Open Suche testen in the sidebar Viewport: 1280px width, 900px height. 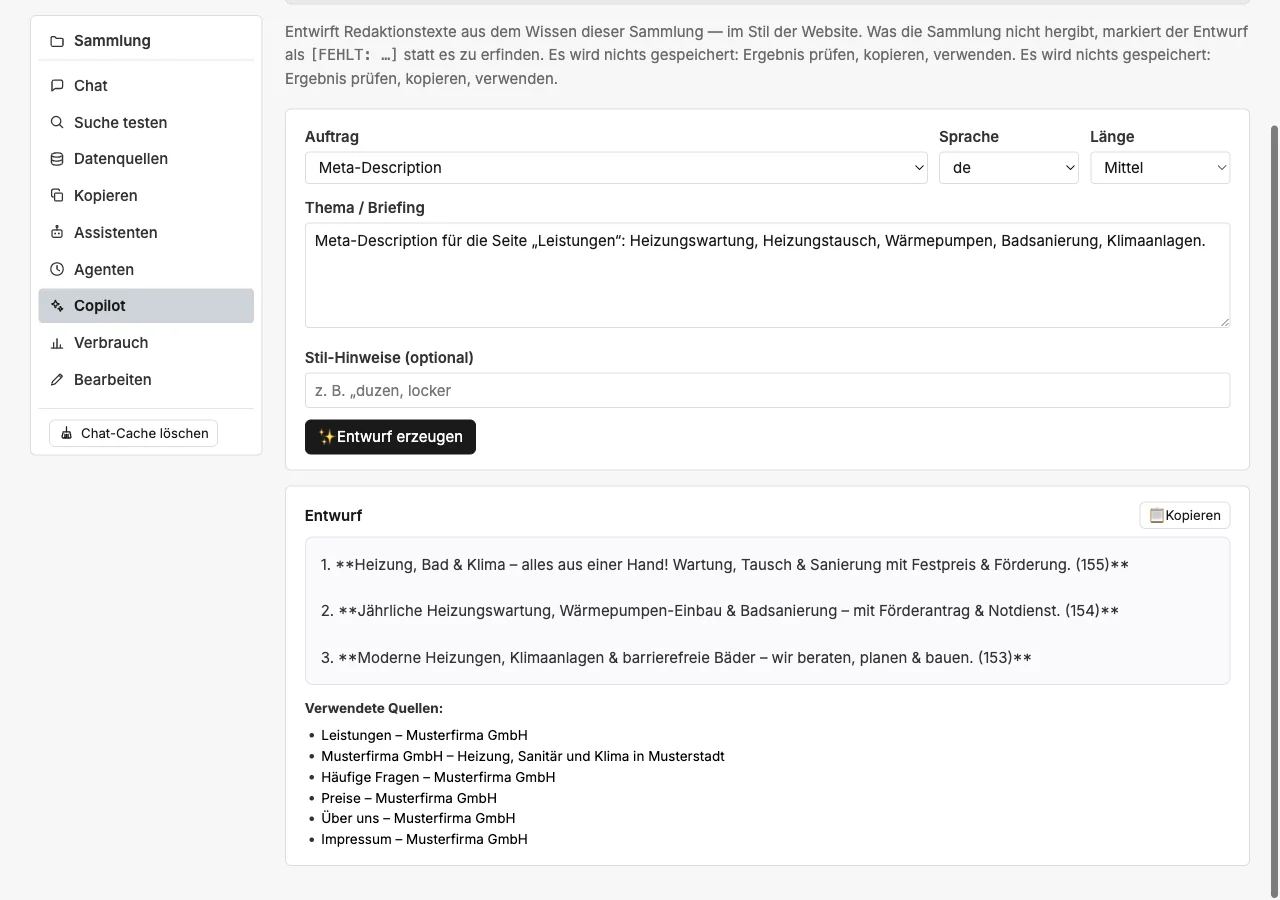click(146, 123)
